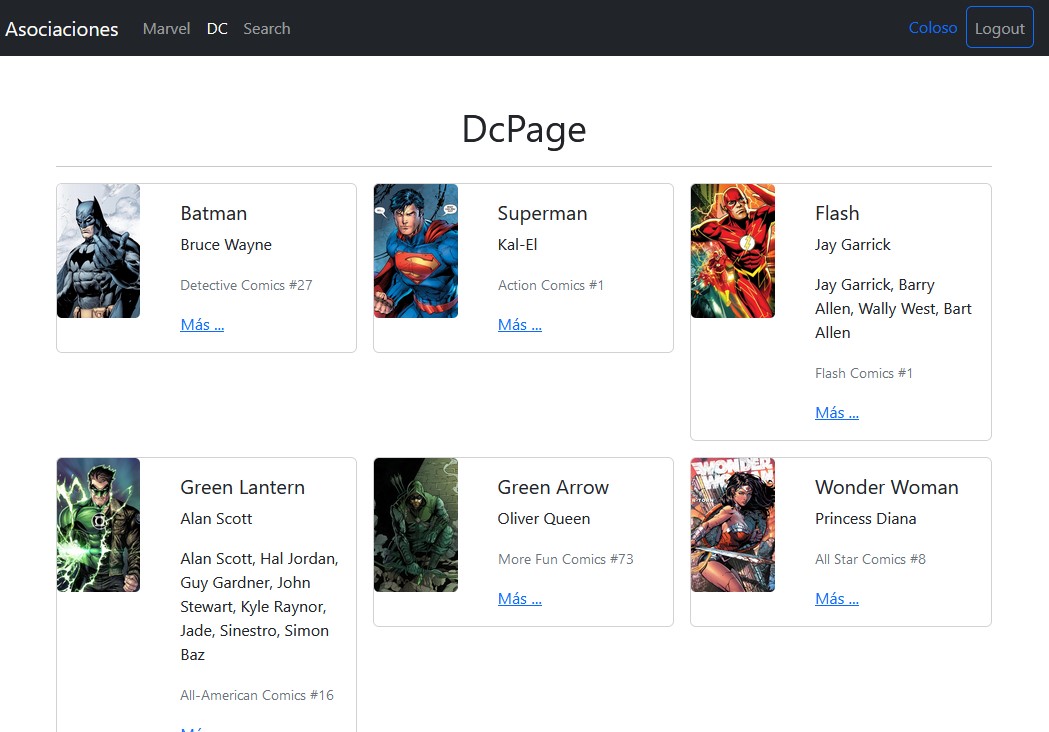The image size is (1049, 732).
Task: Open the Search page
Action: (267, 29)
